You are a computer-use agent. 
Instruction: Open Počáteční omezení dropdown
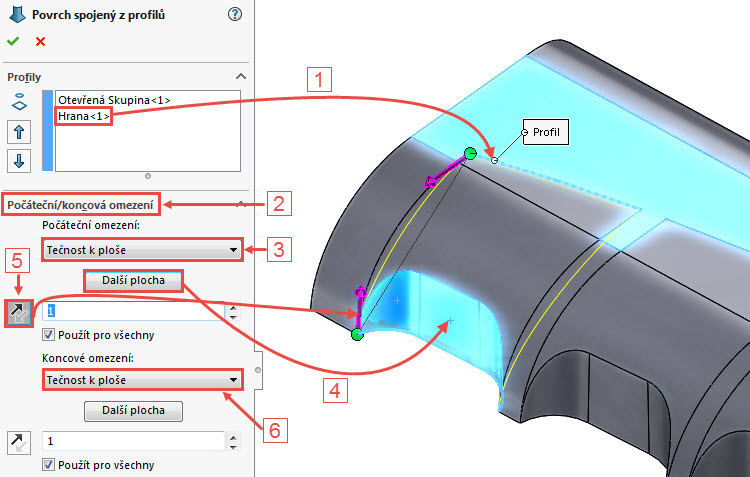coord(143,250)
